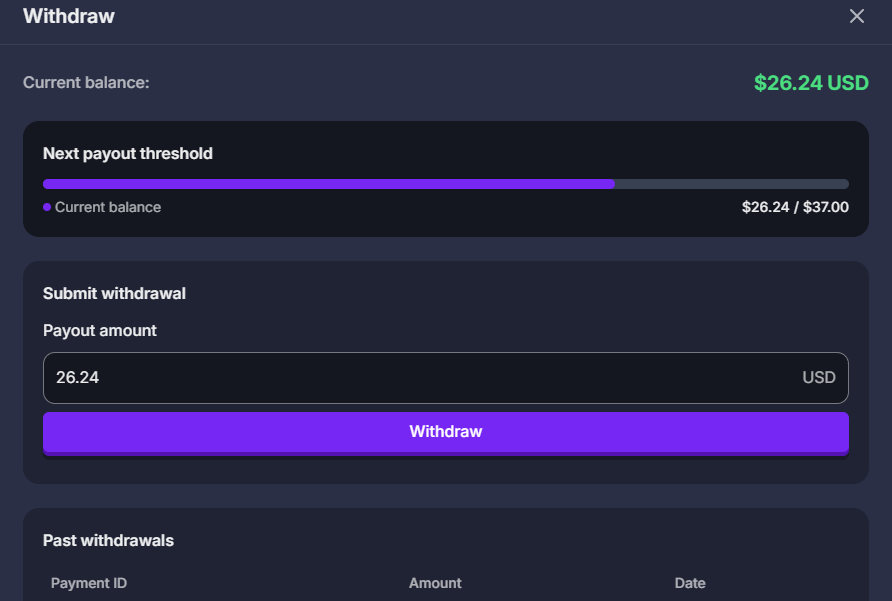This screenshot has height=601, width=892.
Task: Click the Amount column header
Action: (435, 583)
